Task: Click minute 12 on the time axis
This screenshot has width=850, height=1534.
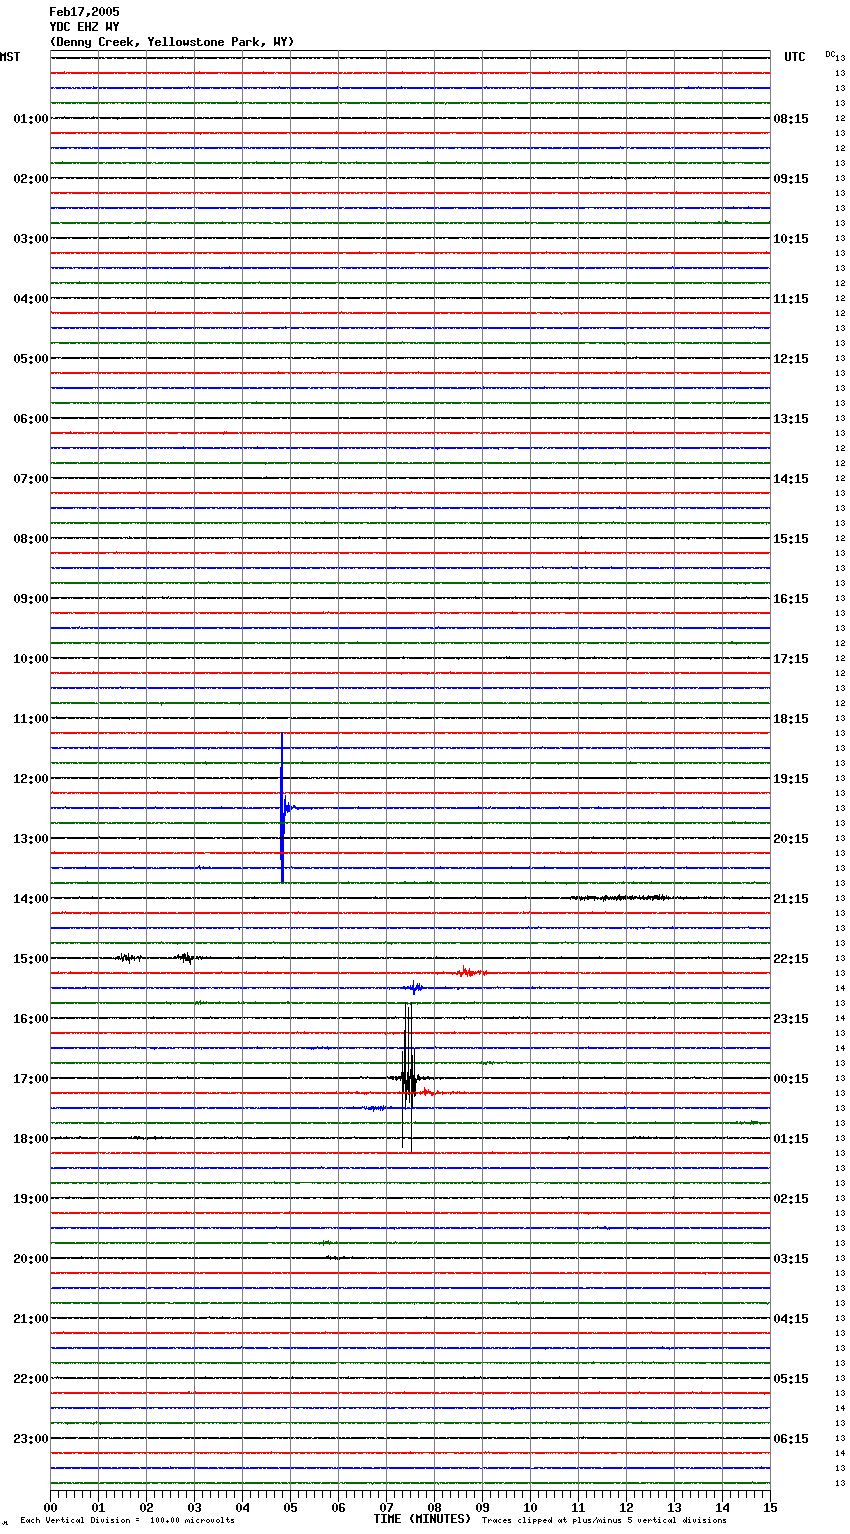Action: [x=626, y=1507]
